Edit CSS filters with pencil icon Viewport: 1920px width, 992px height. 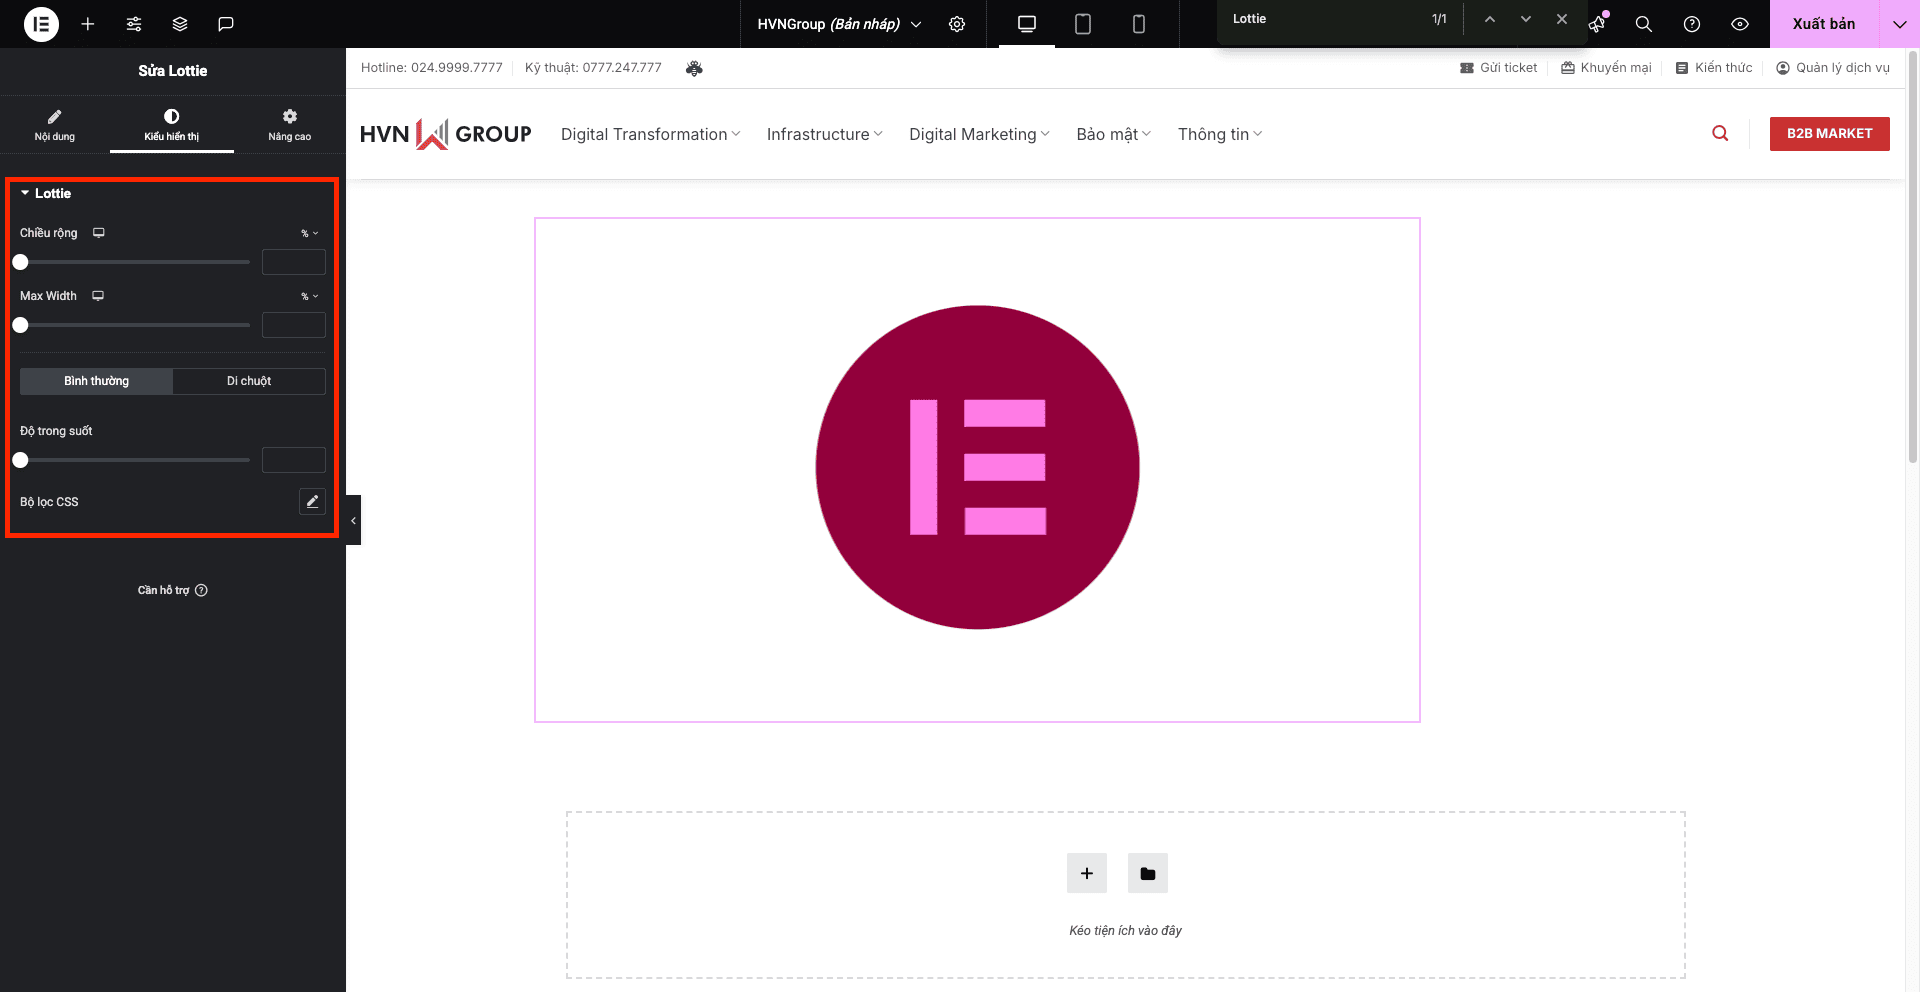coord(312,502)
